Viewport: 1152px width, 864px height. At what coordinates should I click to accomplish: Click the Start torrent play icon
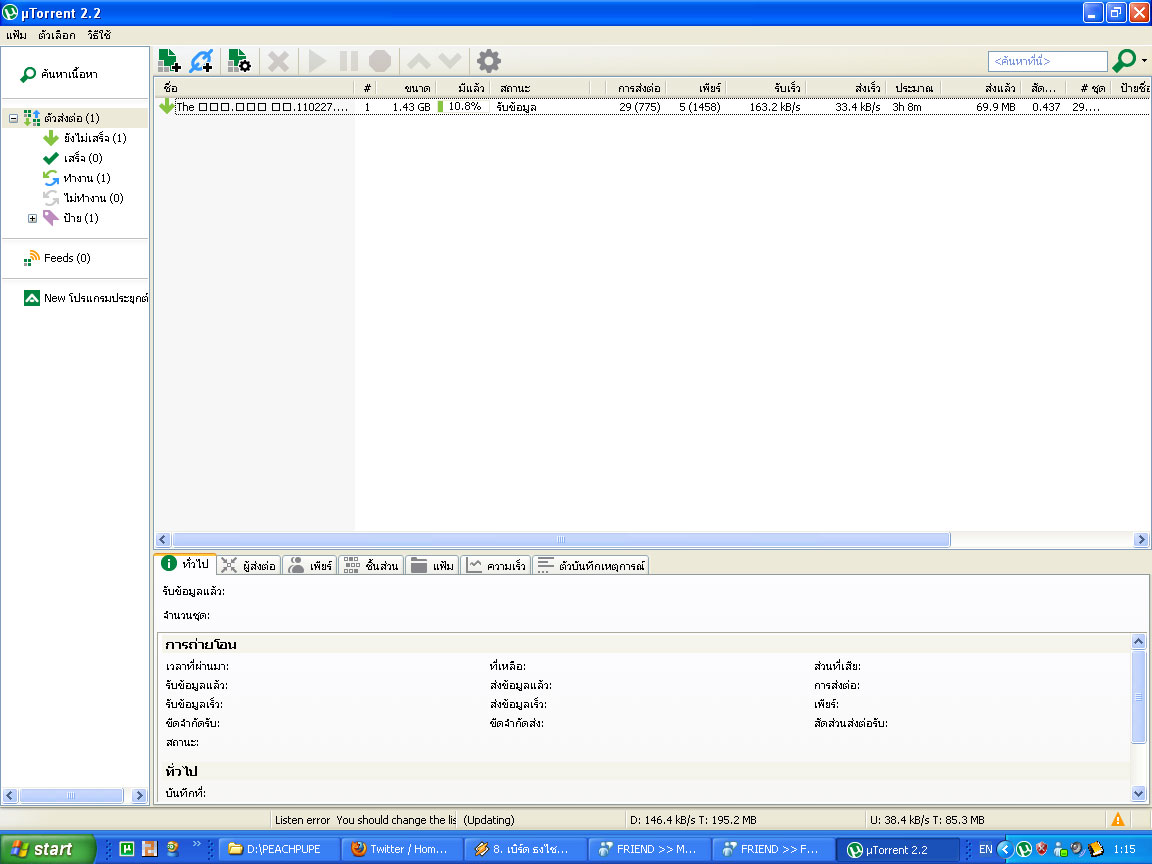tap(317, 61)
